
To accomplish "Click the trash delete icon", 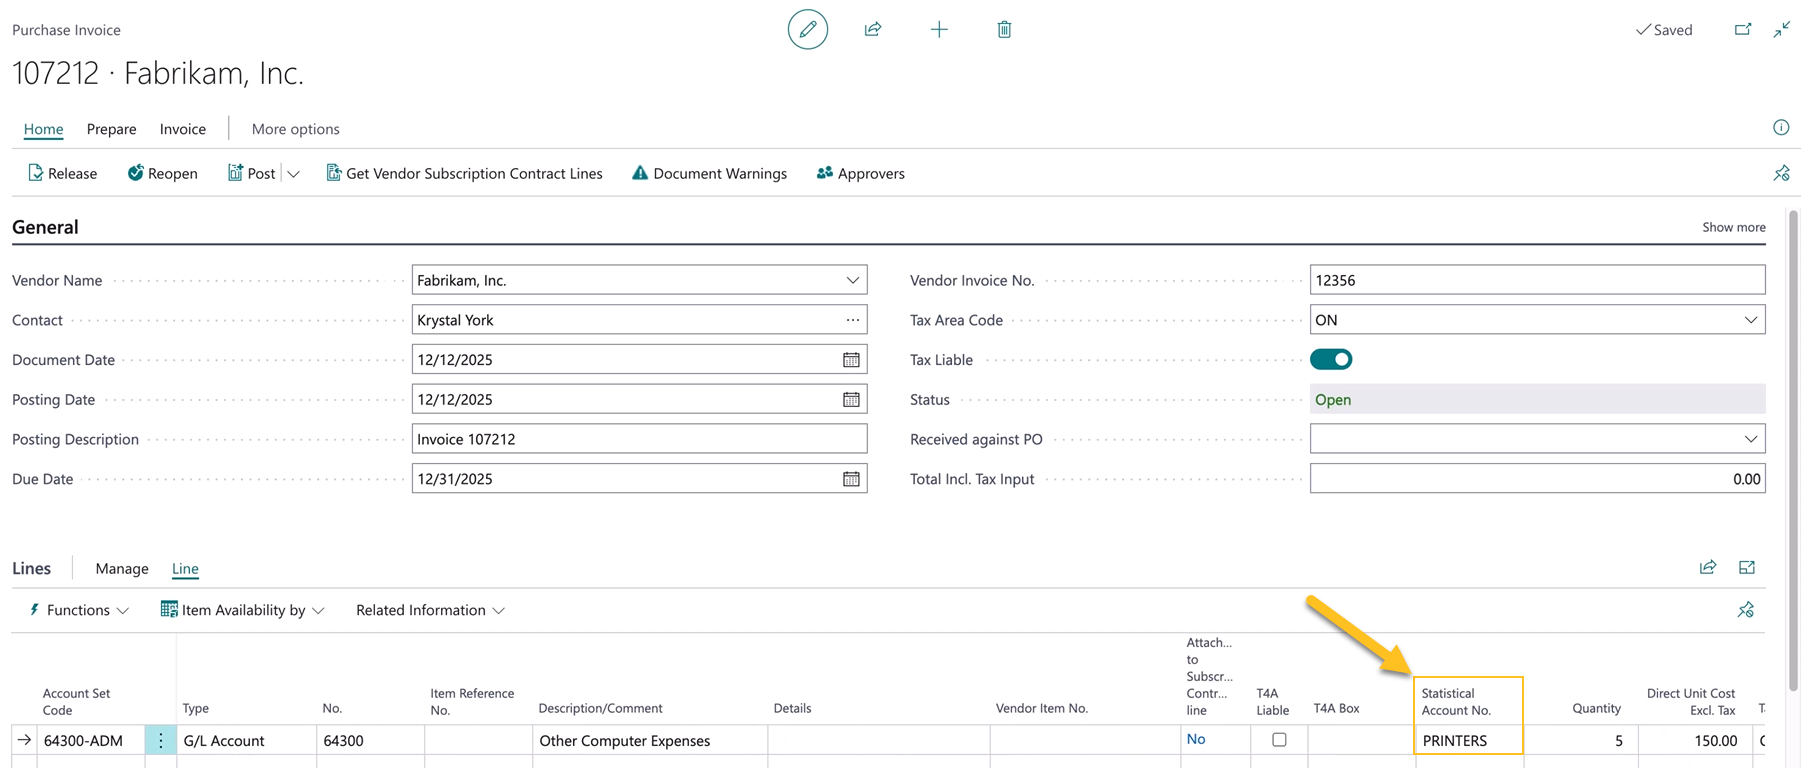I will (x=1004, y=30).
